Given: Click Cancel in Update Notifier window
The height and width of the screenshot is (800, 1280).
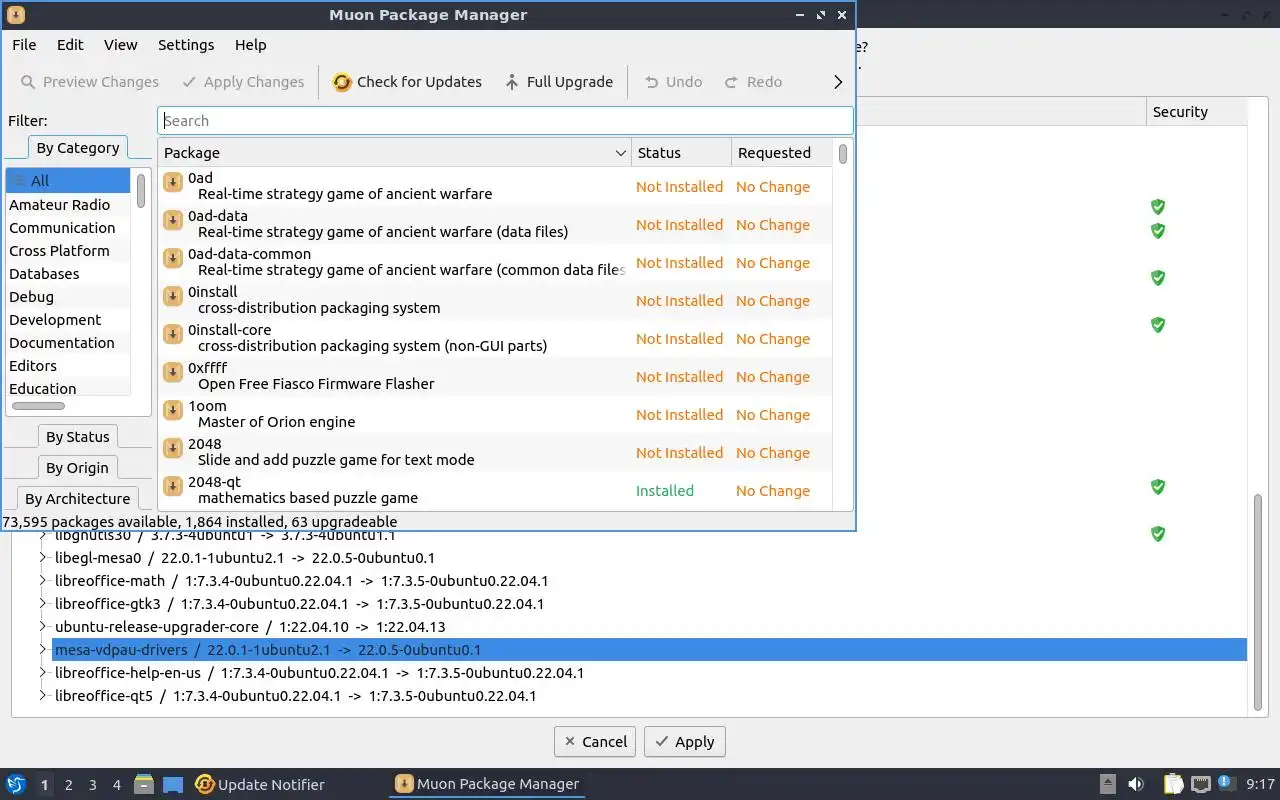Looking at the screenshot, I should (596, 741).
